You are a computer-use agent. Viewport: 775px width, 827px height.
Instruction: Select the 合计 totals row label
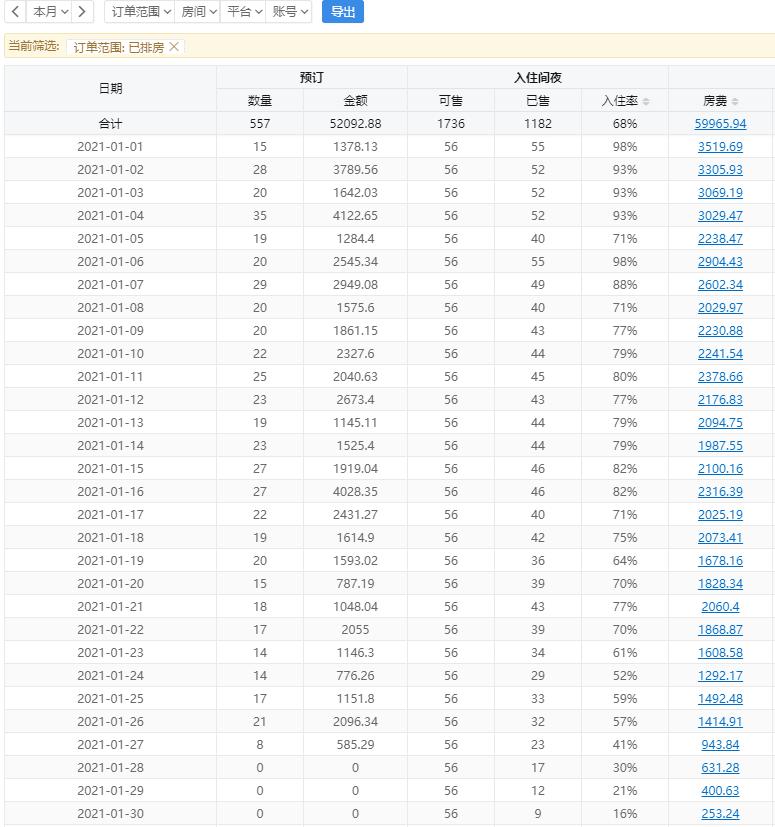111,123
